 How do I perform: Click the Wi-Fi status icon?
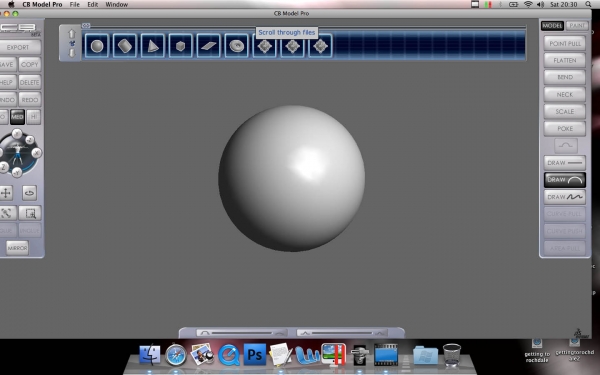coord(528,5)
